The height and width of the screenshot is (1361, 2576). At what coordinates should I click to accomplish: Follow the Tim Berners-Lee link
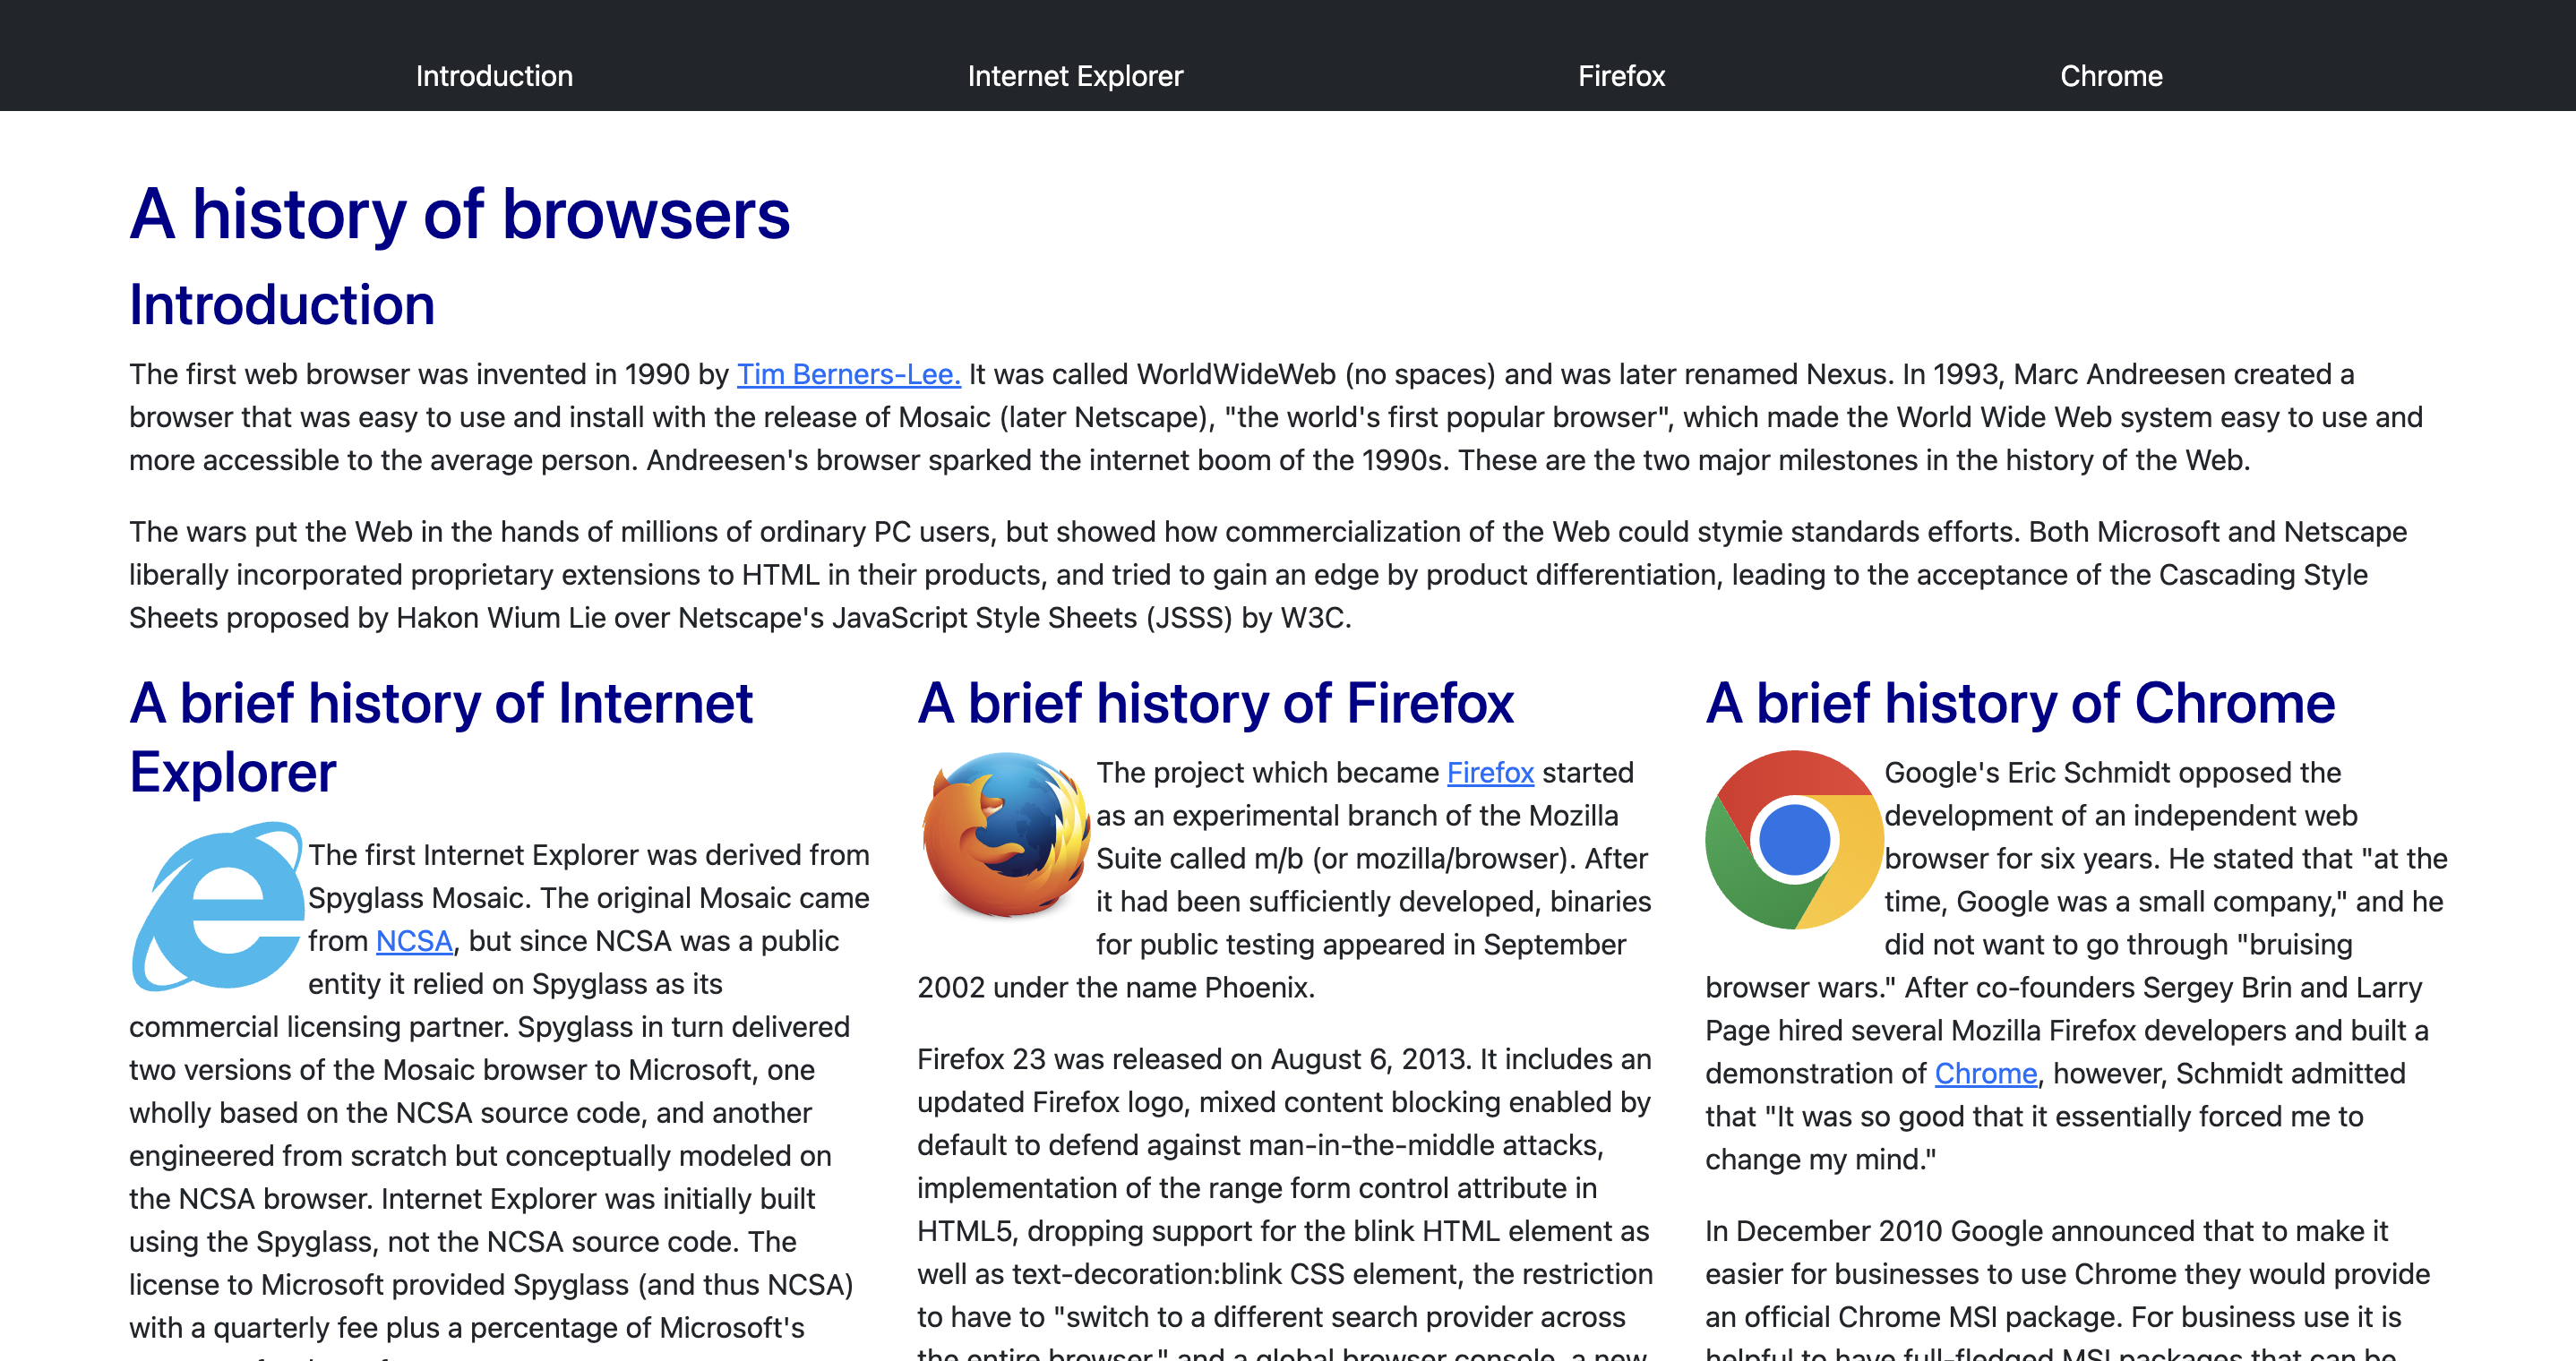(848, 374)
